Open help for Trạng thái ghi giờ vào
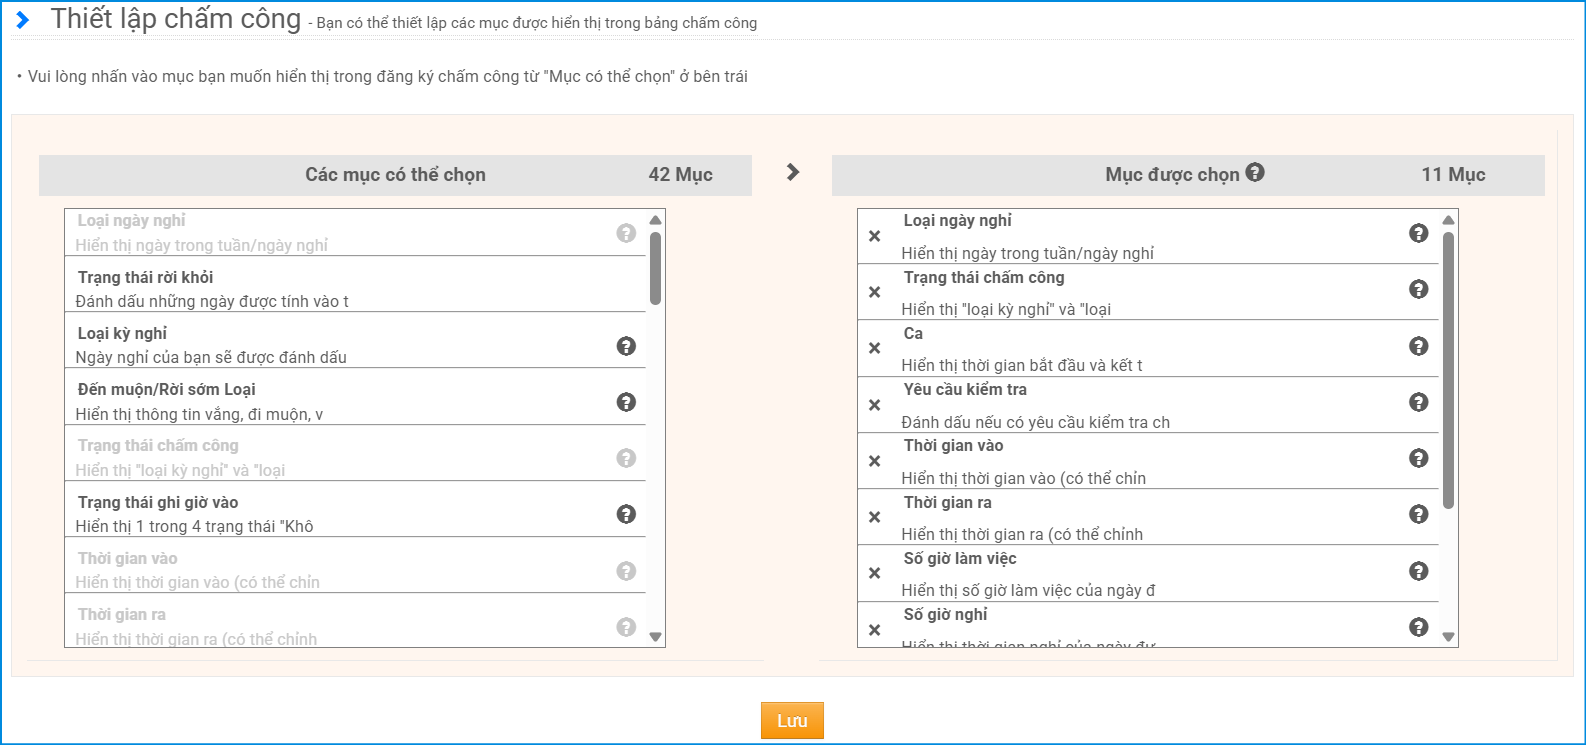The height and width of the screenshot is (745, 1586). pos(626,514)
